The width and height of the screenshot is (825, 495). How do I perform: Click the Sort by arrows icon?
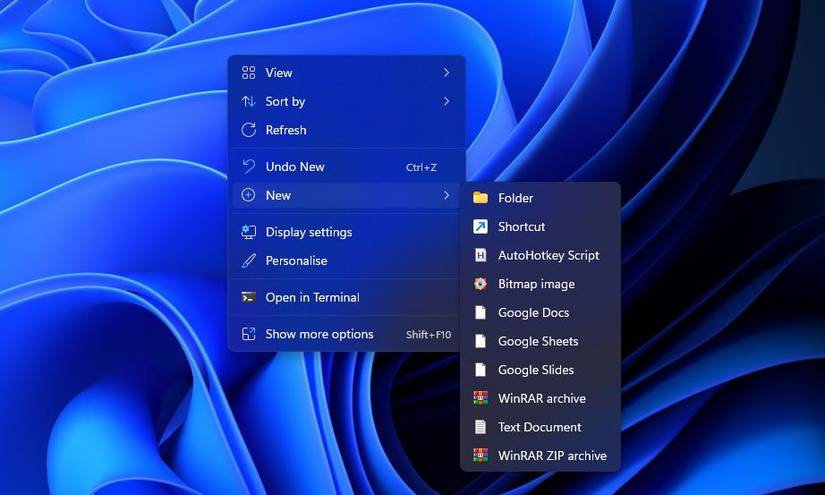[x=248, y=101]
